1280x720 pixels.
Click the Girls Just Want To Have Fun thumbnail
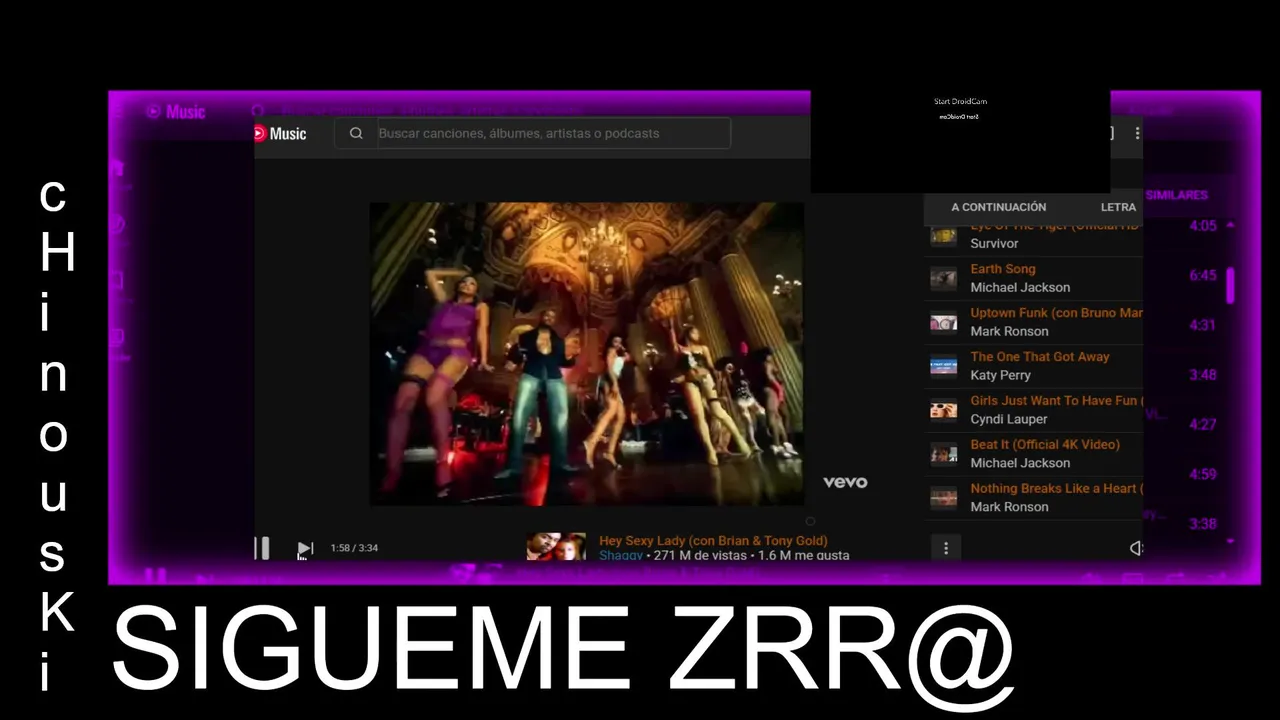[x=944, y=410]
